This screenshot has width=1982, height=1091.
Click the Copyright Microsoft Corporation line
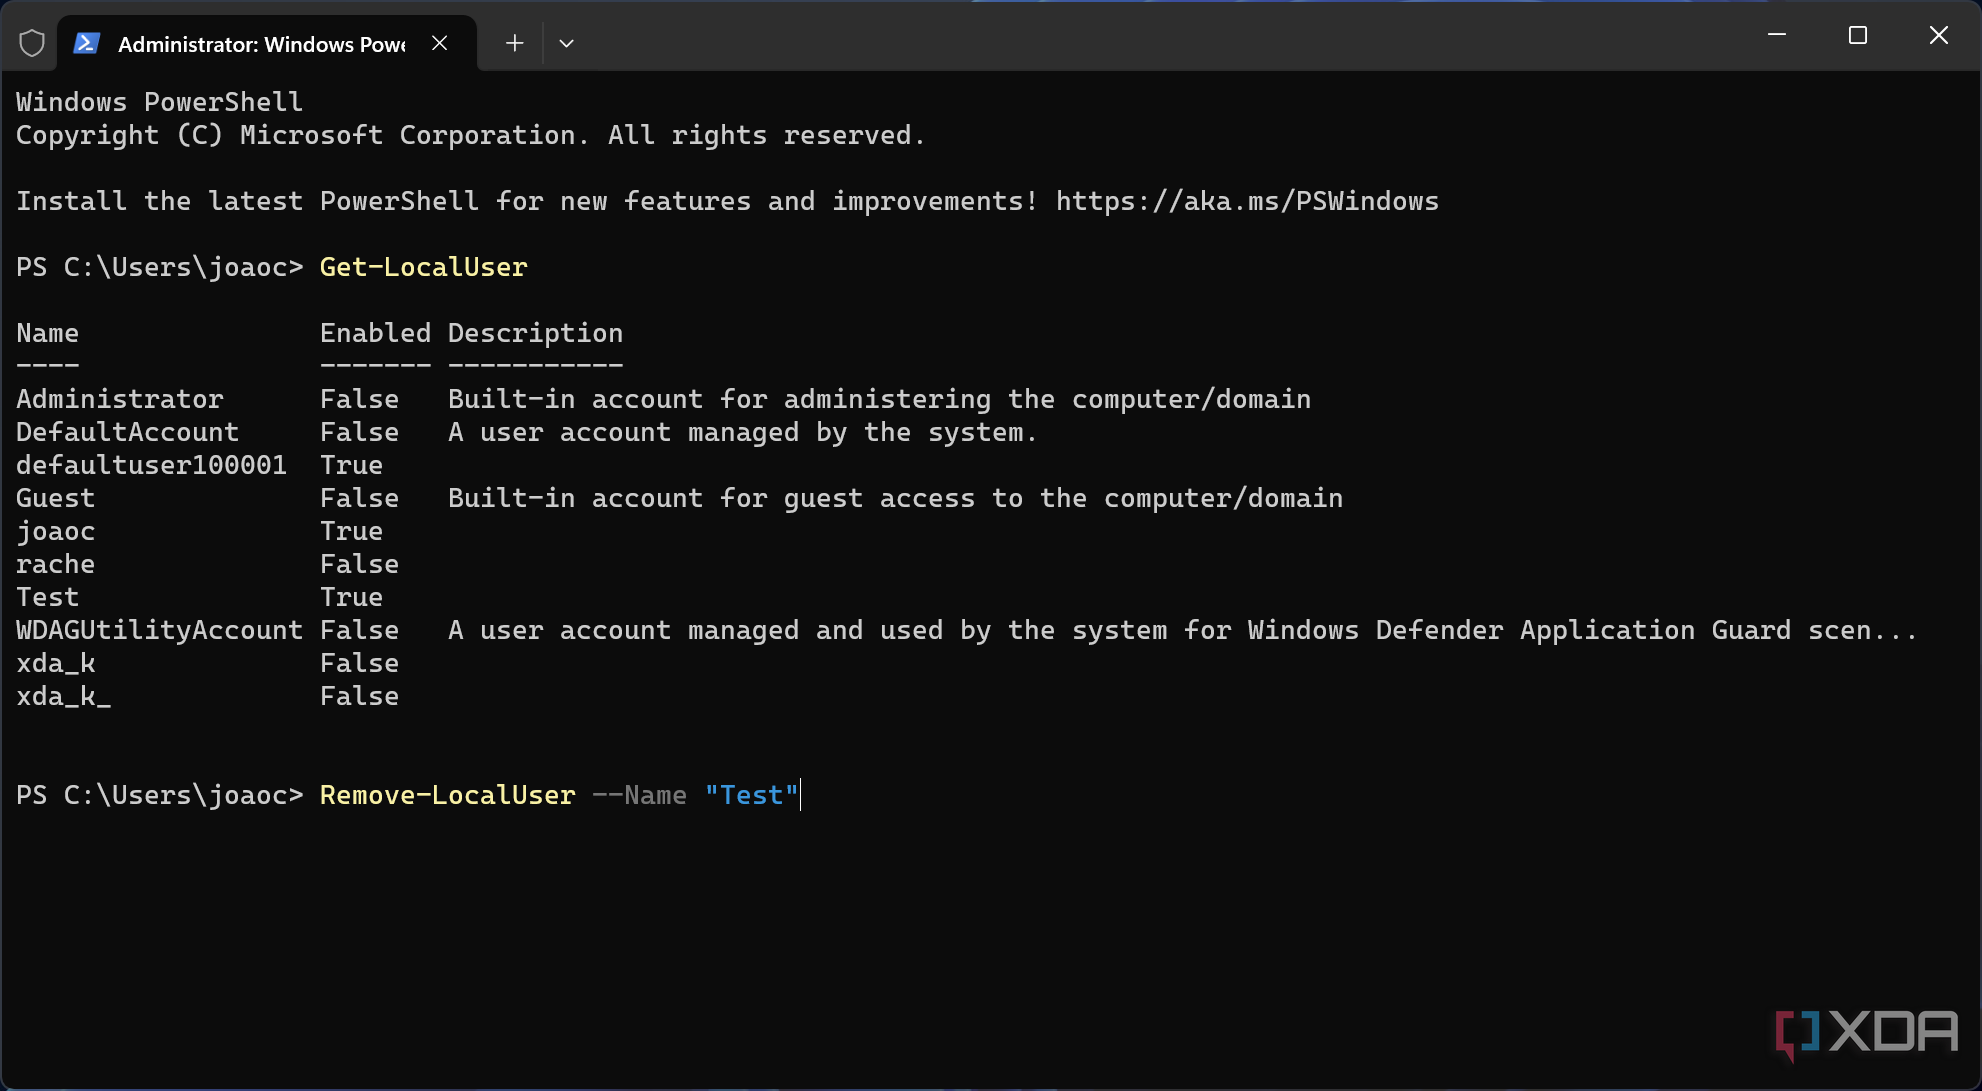coord(471,135)
